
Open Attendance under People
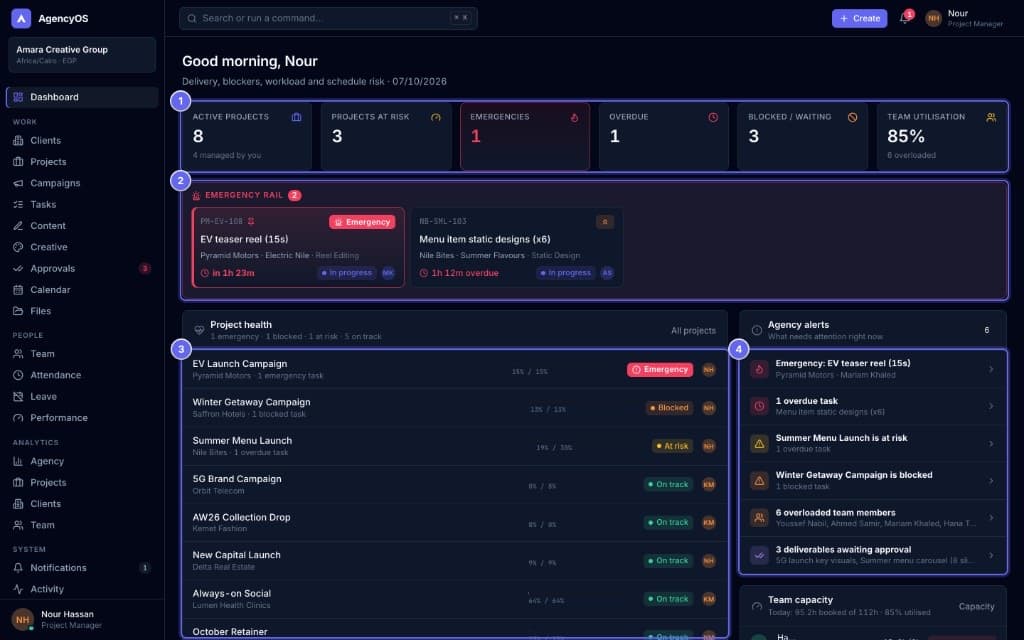[x=82, y=375]
